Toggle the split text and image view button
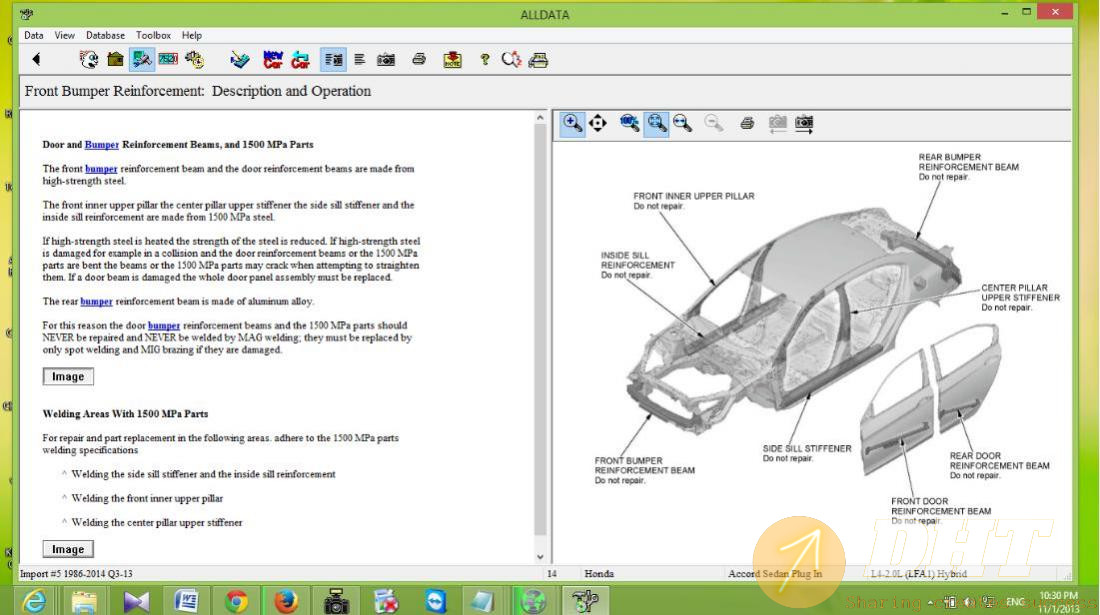 [333, 60]
